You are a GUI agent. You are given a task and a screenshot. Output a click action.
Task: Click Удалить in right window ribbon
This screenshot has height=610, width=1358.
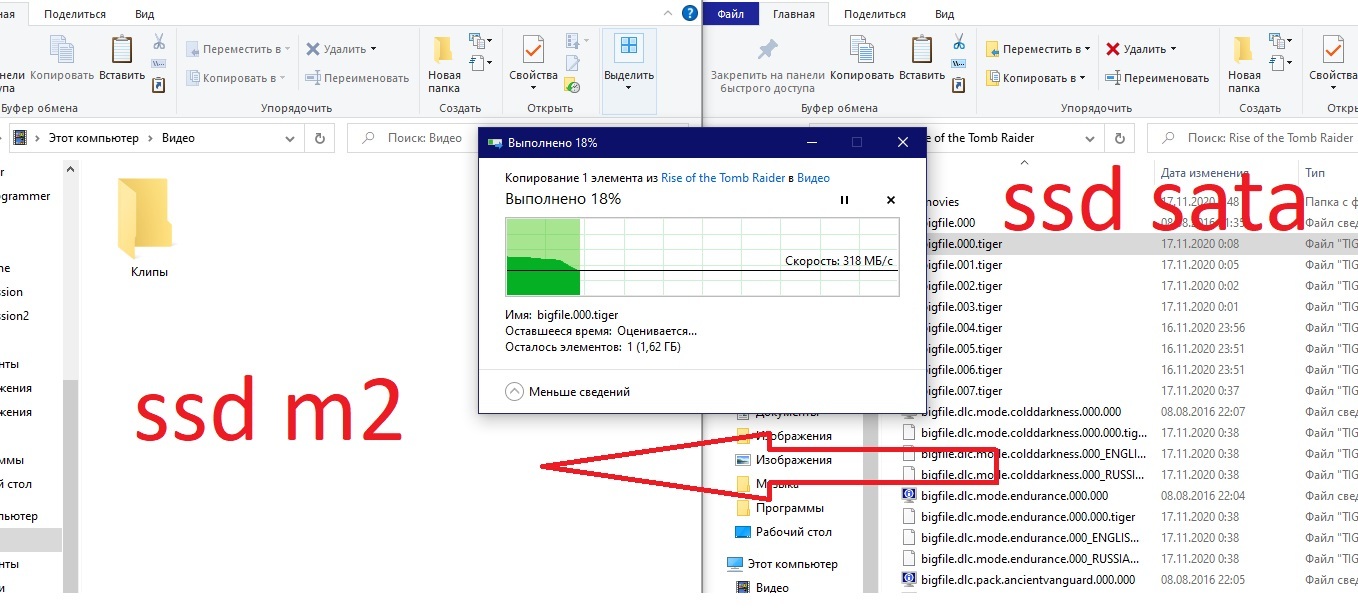tap(1140, 49)
